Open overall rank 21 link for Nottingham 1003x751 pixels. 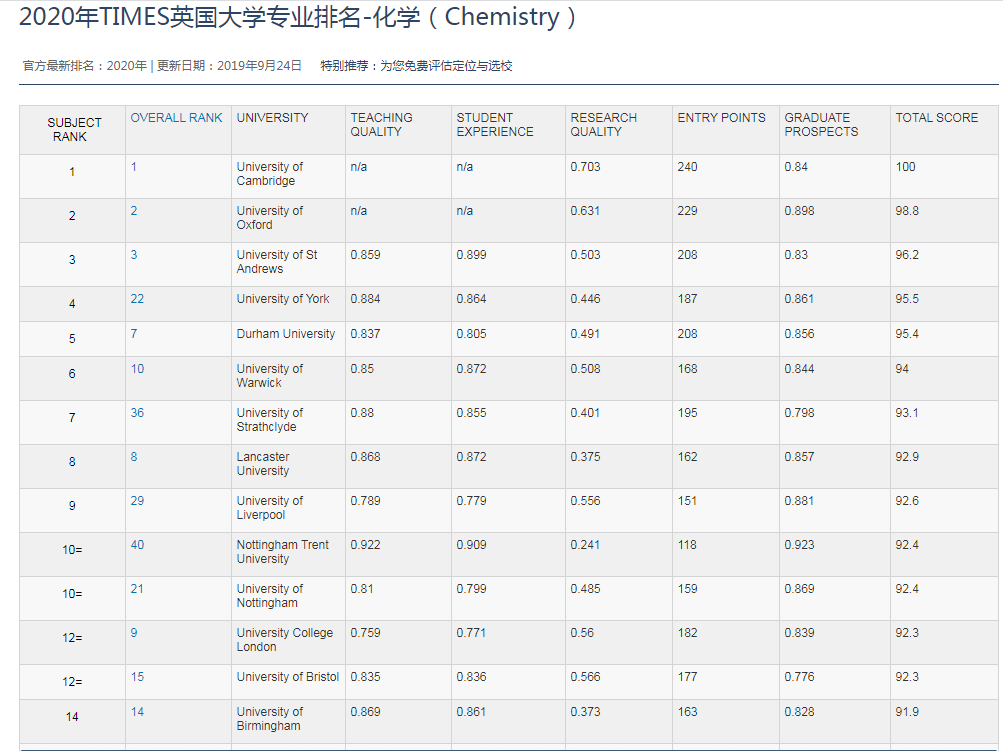[137, 589]
